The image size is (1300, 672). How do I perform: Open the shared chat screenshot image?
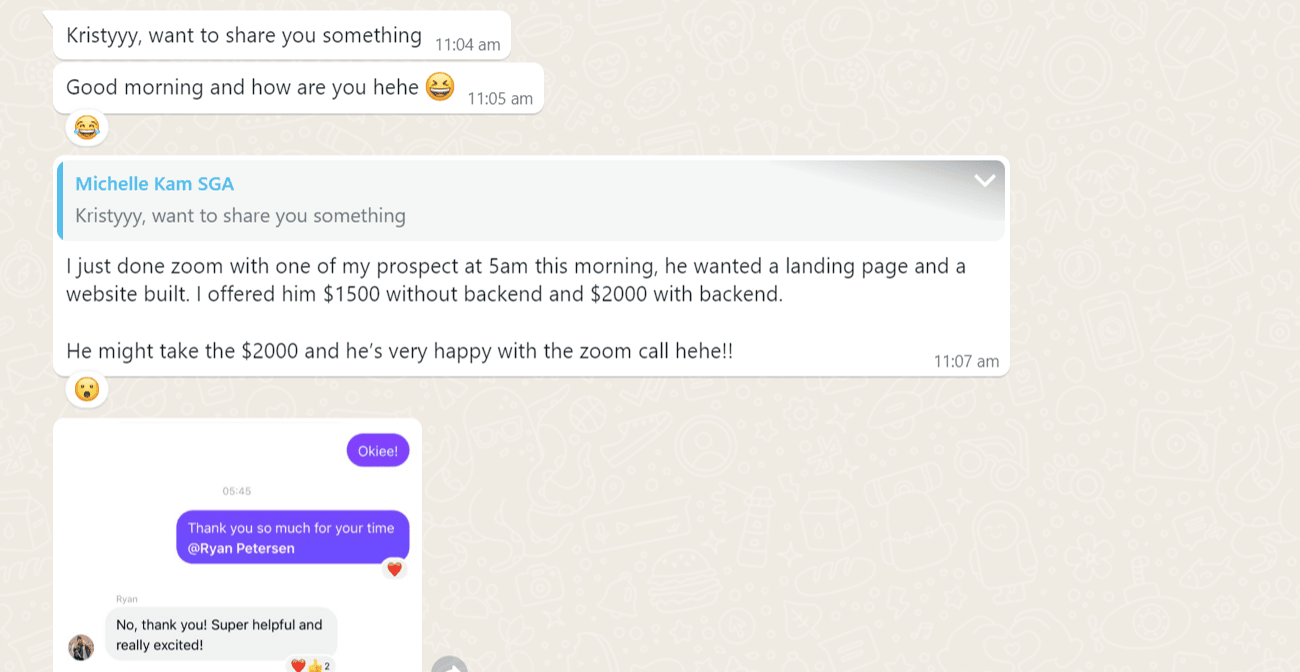tap(237, 545)
